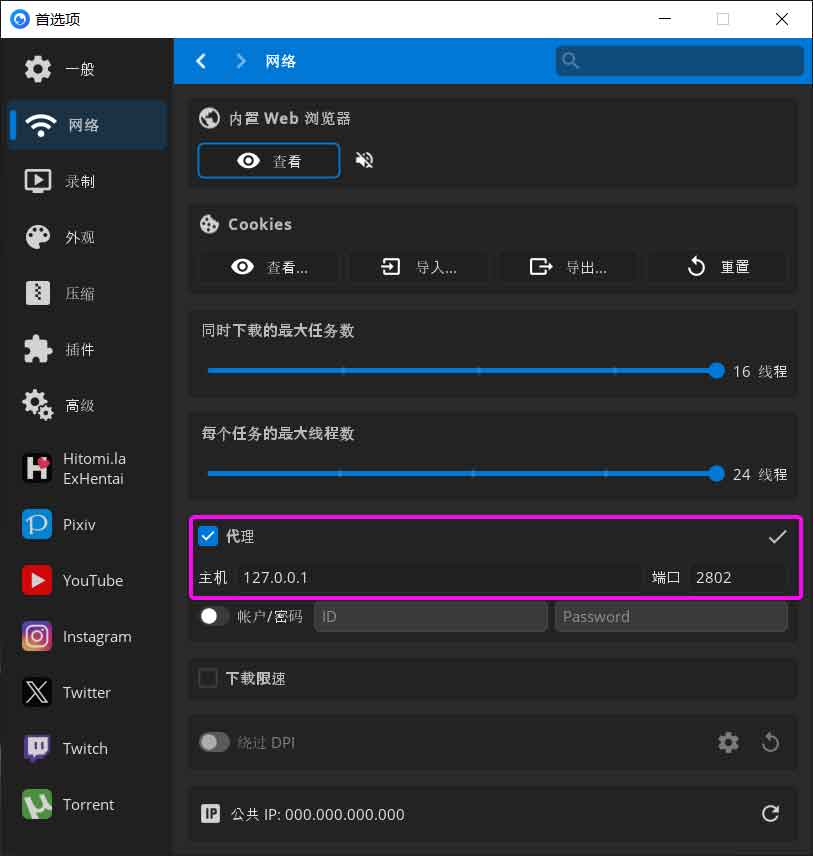Viewport: 813px width, 856px height.
Task: Apply proxy settings with the checkmark icon
Action: [777, 537]
